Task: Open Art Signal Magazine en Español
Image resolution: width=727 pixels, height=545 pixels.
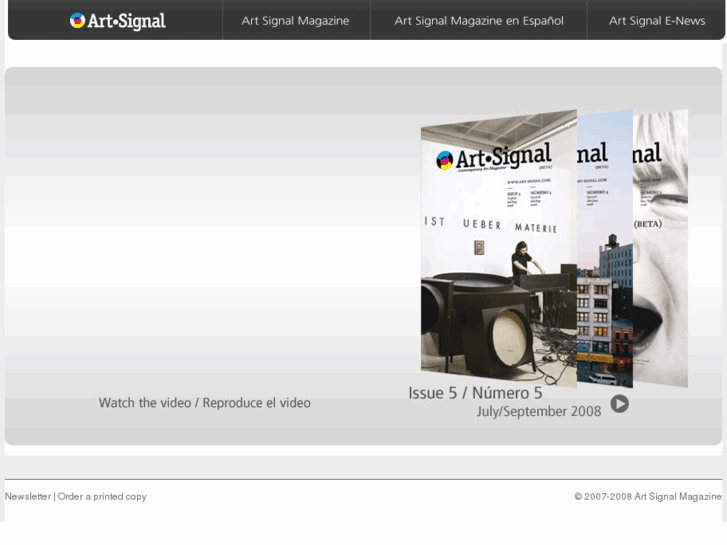Action: coord(479,21)
